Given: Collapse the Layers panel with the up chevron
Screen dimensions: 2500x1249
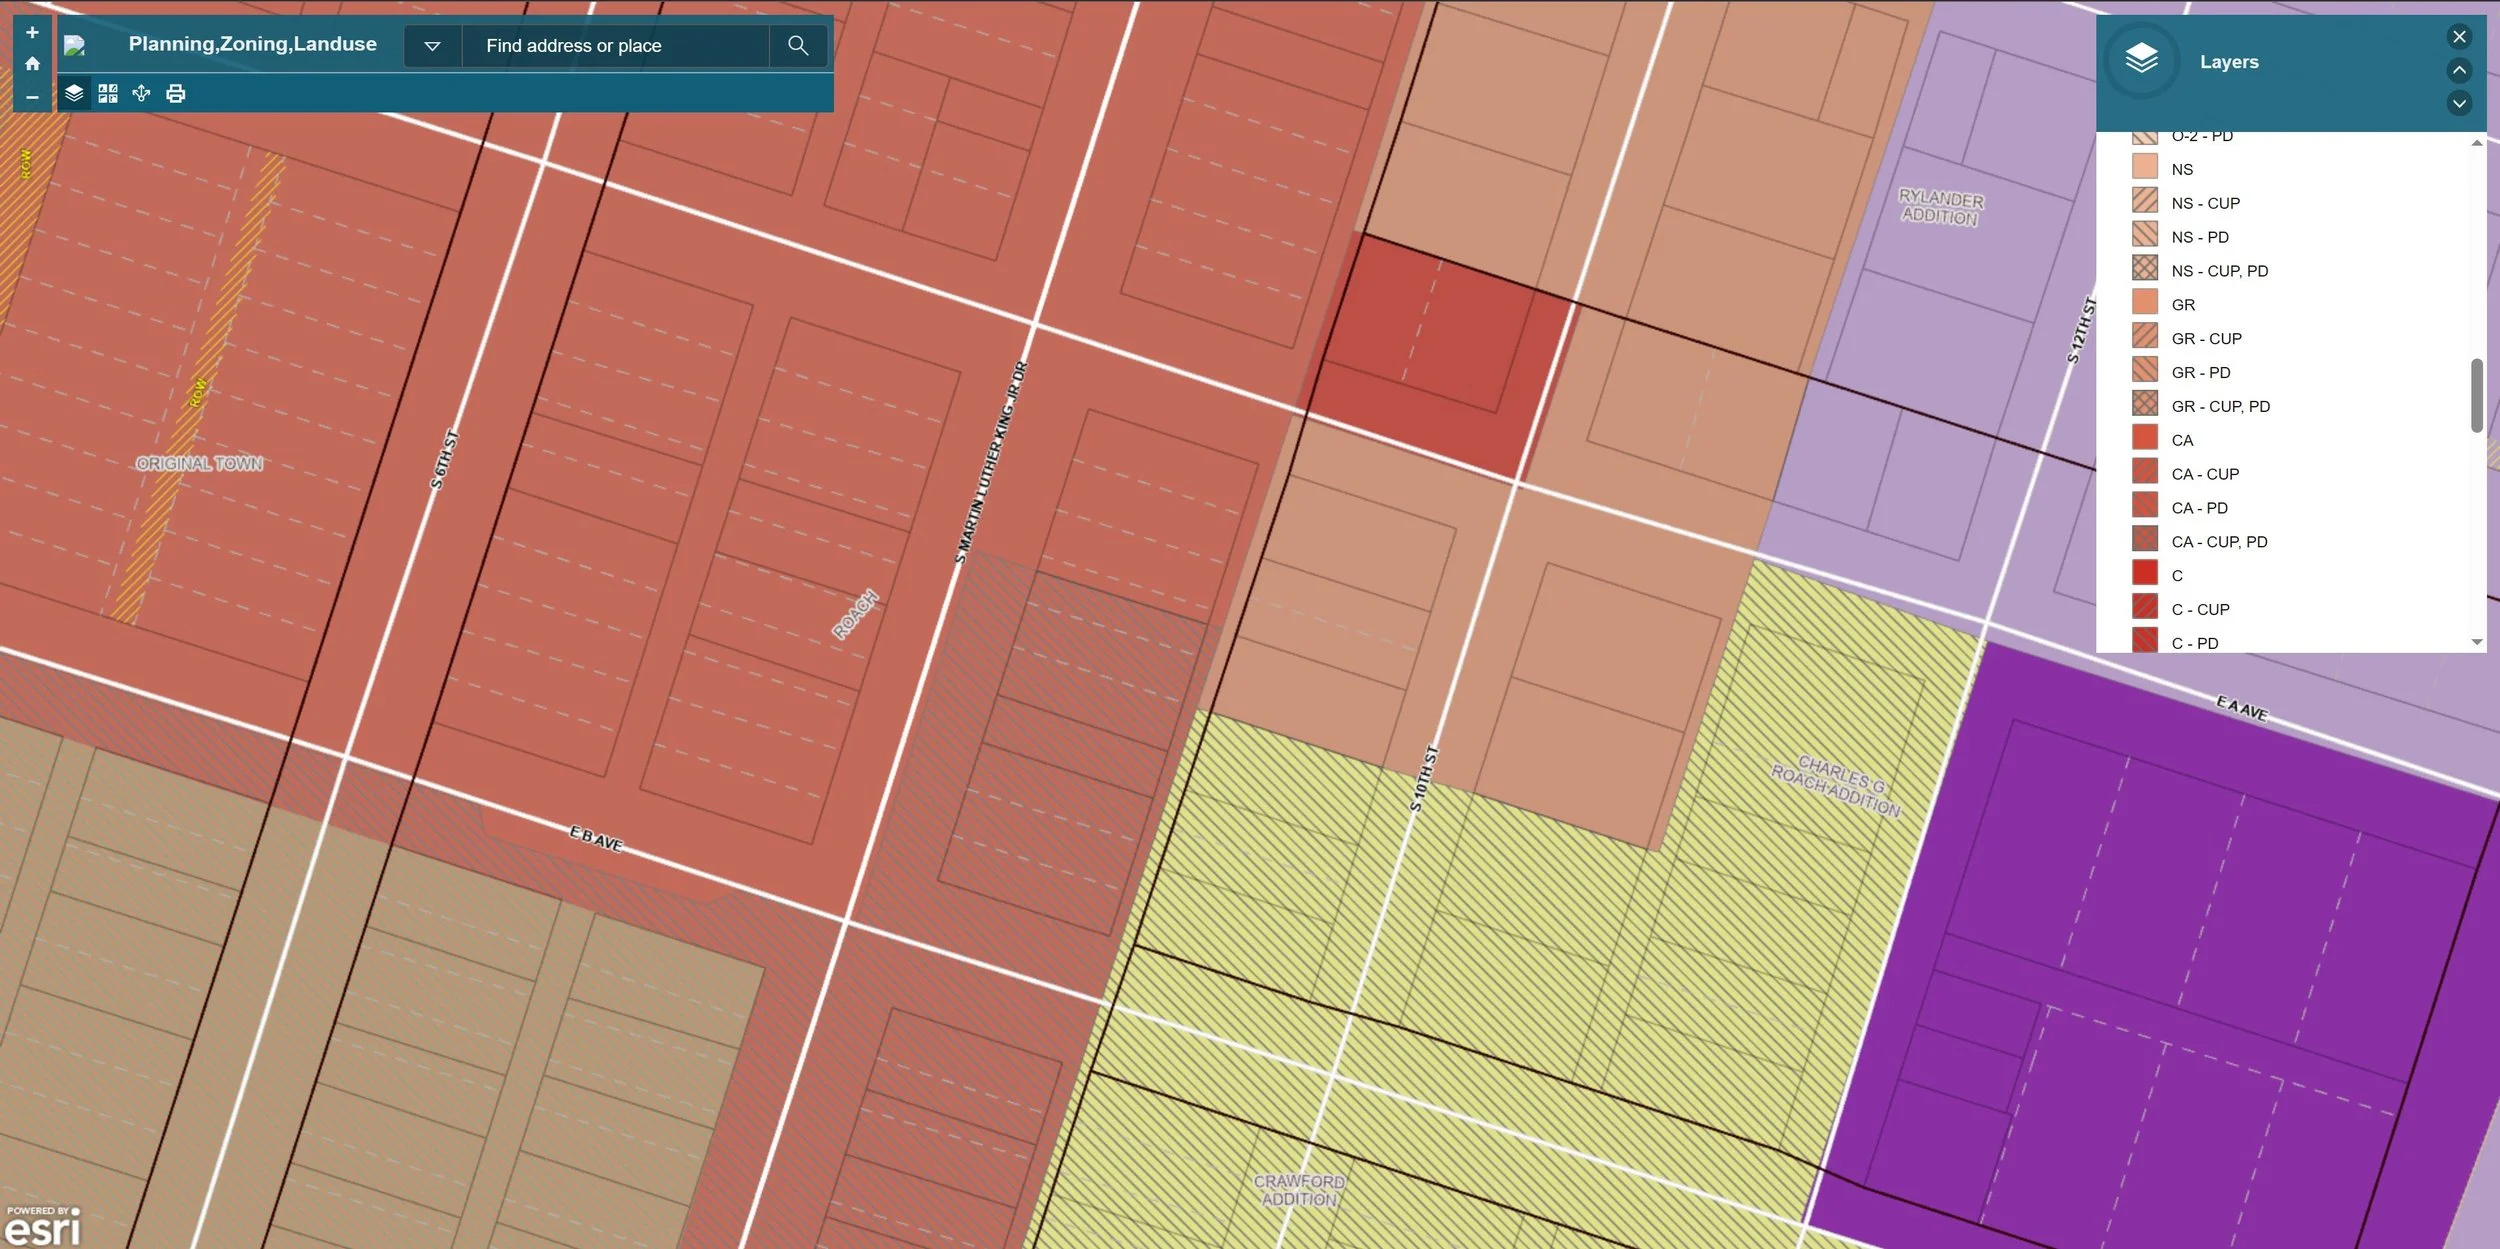Looking at the screenshot, I should (2459, 70).
